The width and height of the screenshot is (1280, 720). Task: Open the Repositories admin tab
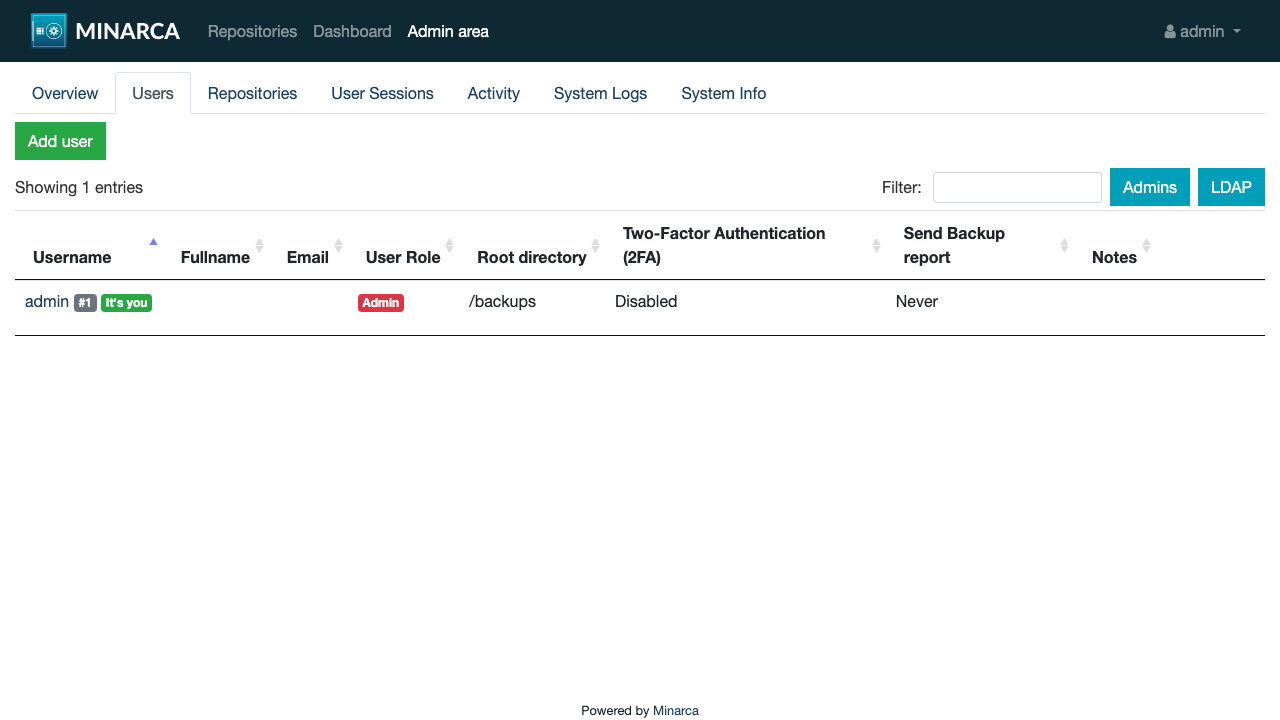[252, 93]
